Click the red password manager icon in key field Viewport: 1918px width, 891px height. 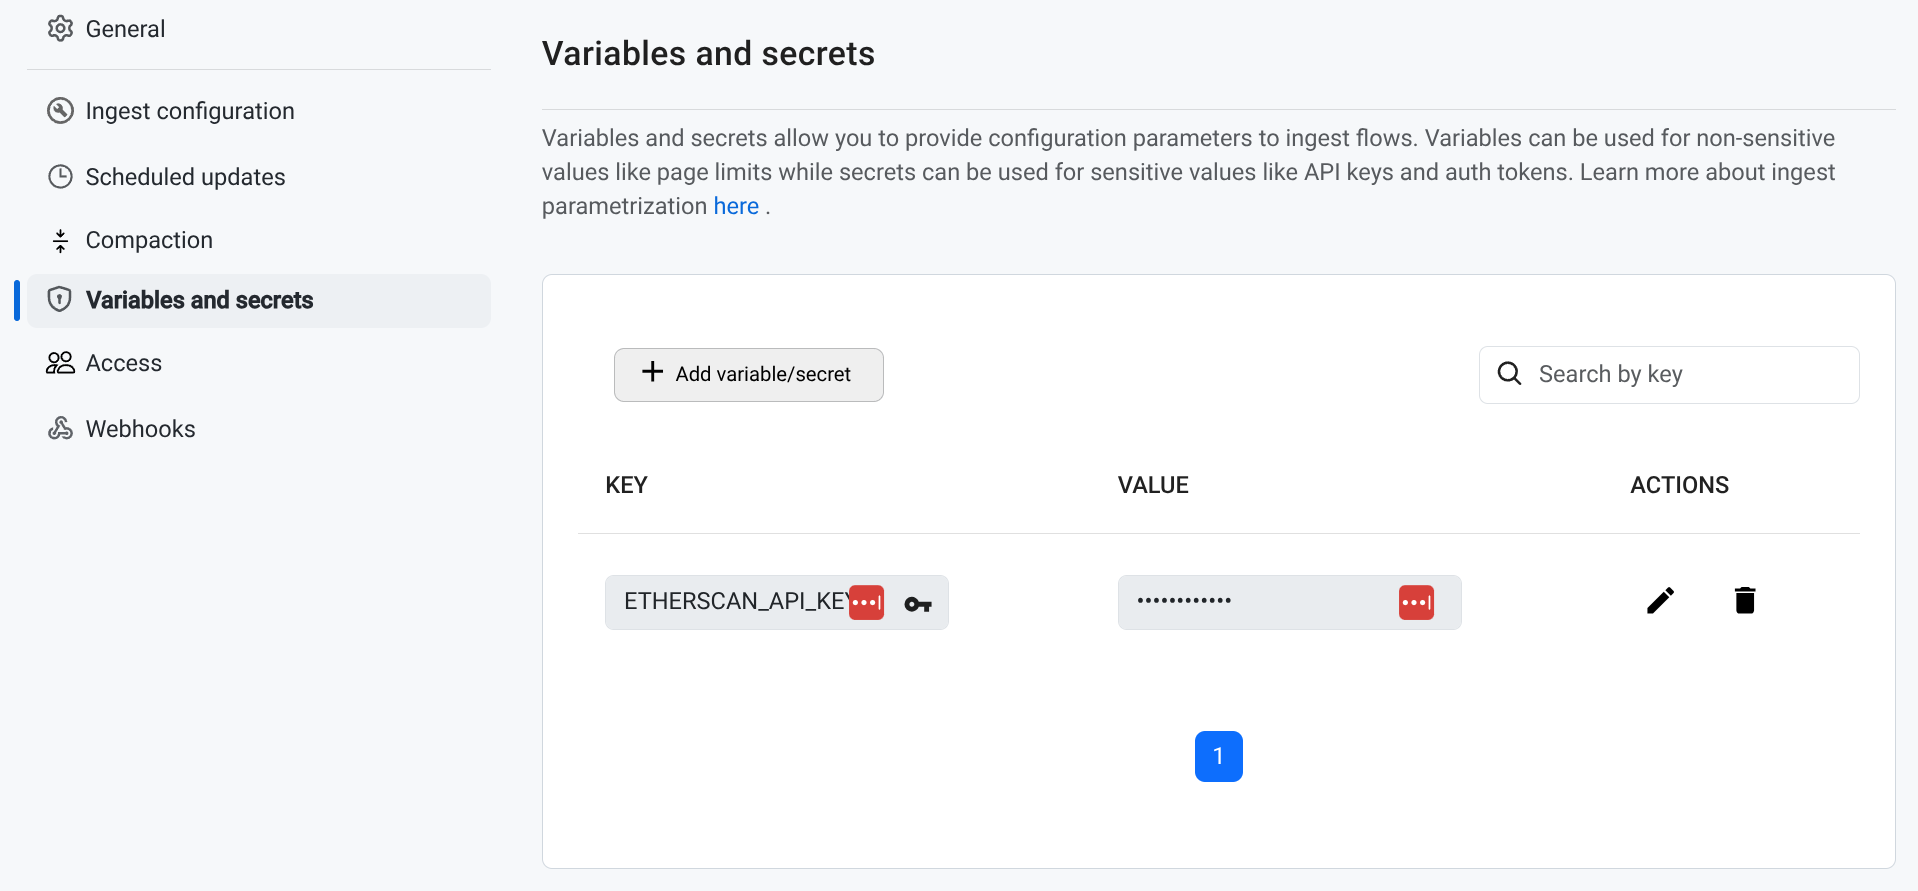click(x=866, y=603)
